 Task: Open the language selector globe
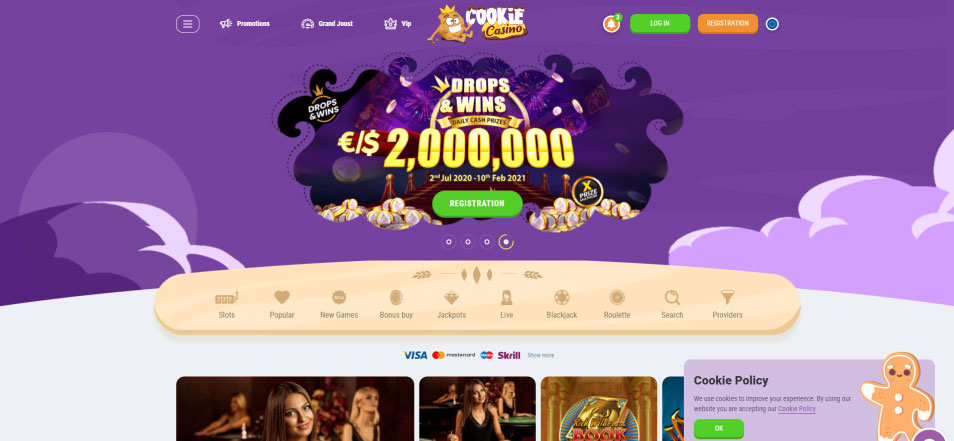coord(772,24)
